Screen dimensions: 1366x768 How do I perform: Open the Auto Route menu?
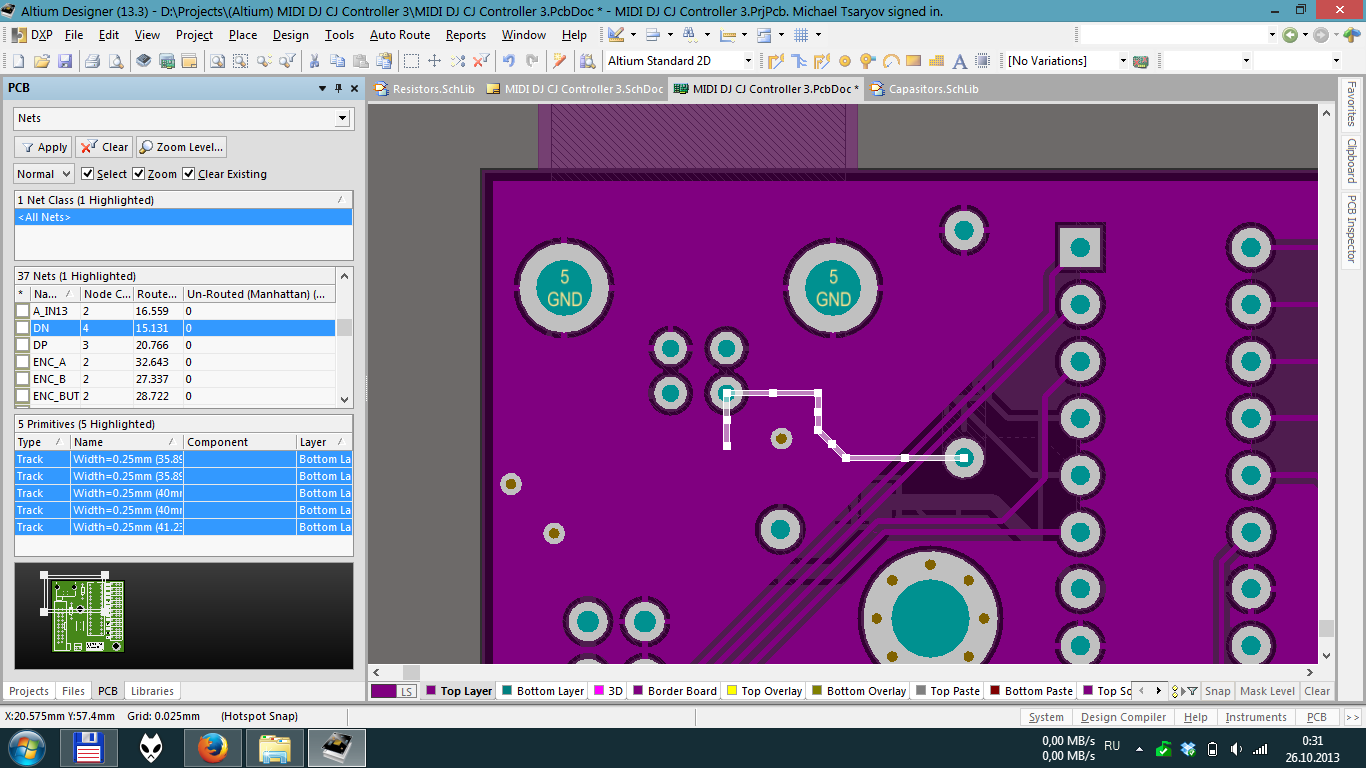399,35
